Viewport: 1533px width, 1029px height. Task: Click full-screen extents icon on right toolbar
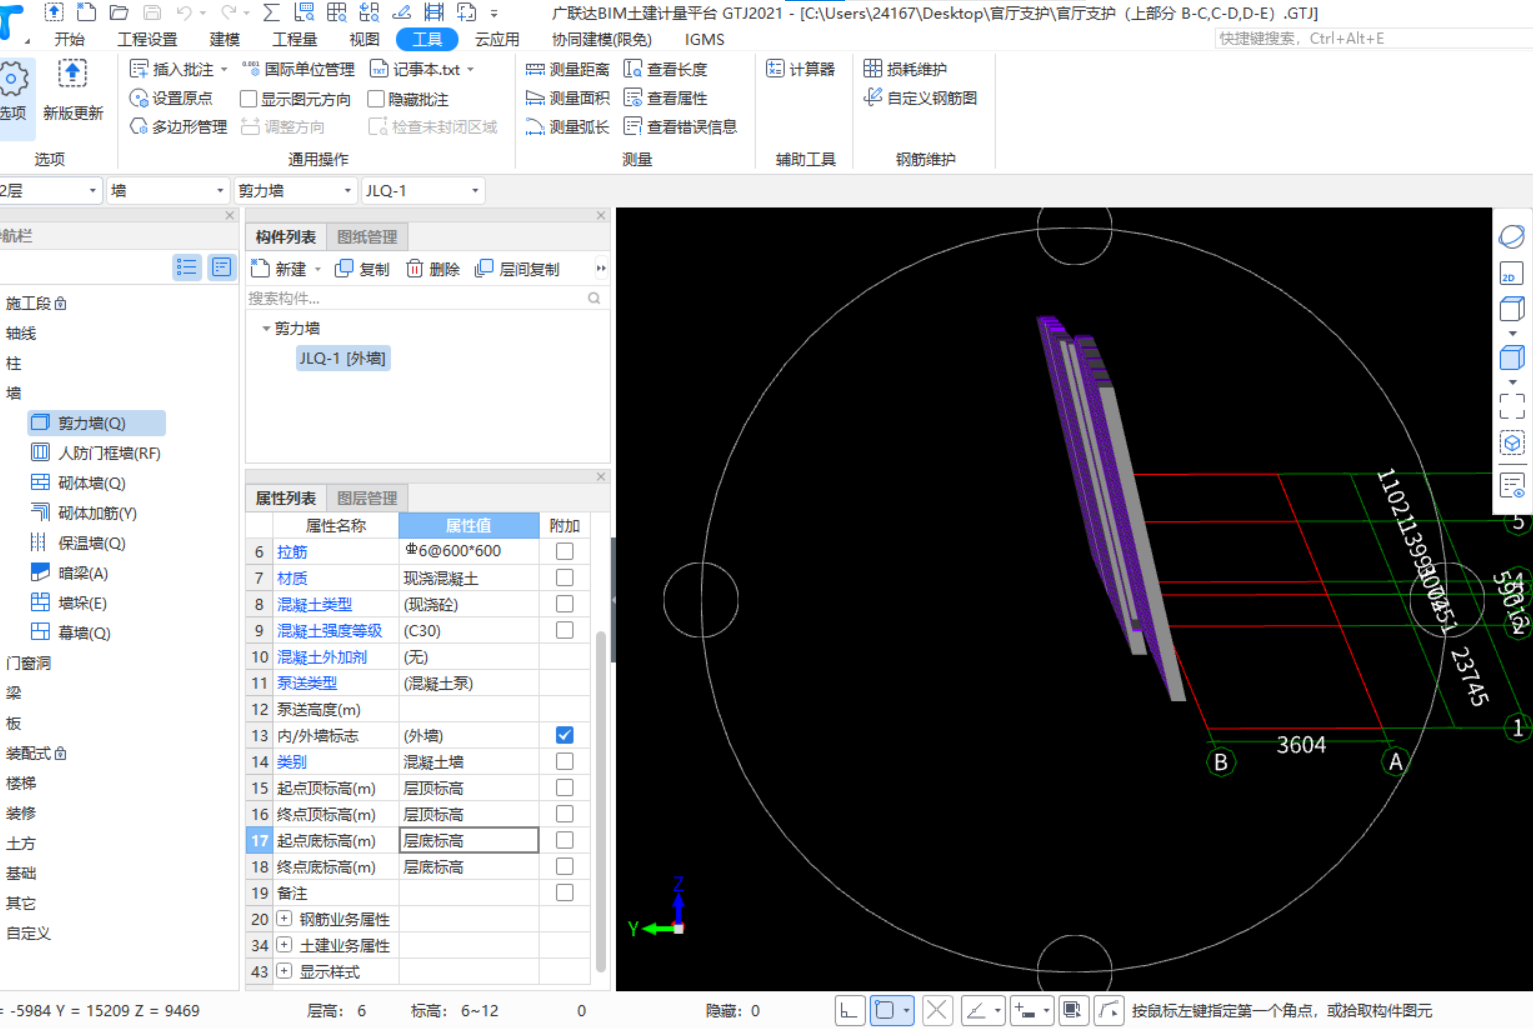click(x=1511, y=406)
